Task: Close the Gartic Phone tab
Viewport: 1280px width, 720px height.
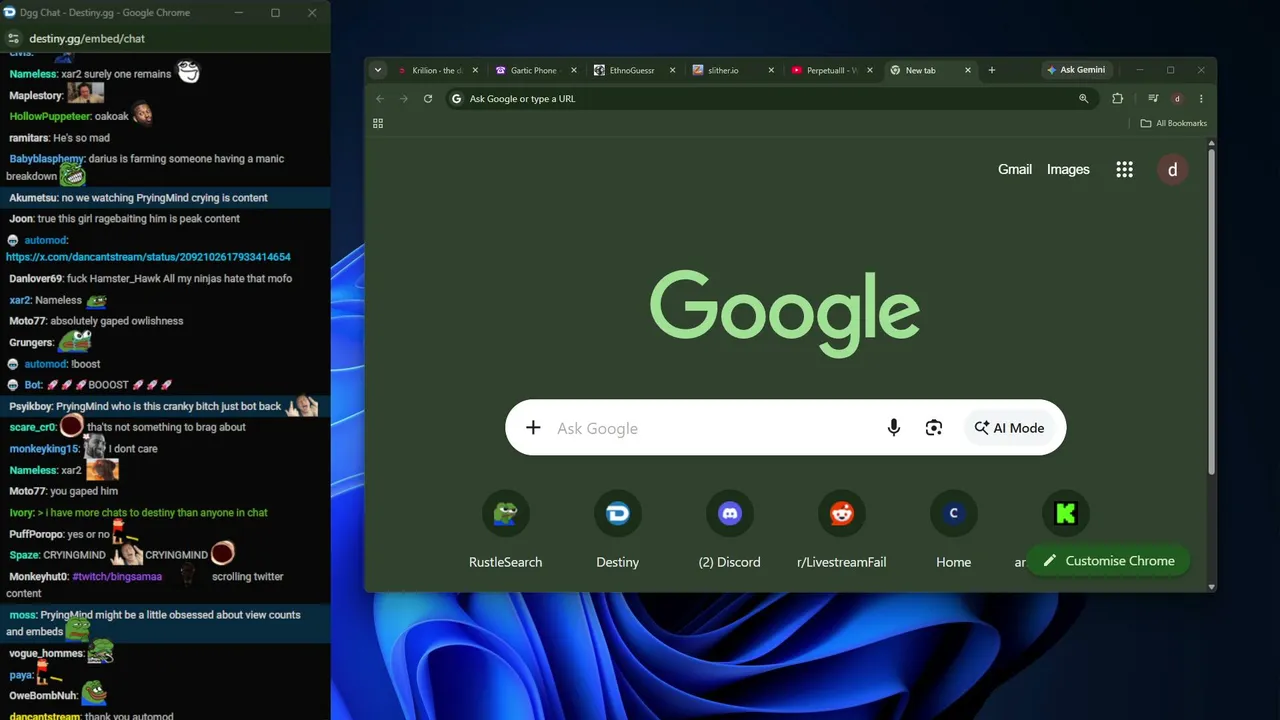Action: pyautogui.click(x=575, y=70)
